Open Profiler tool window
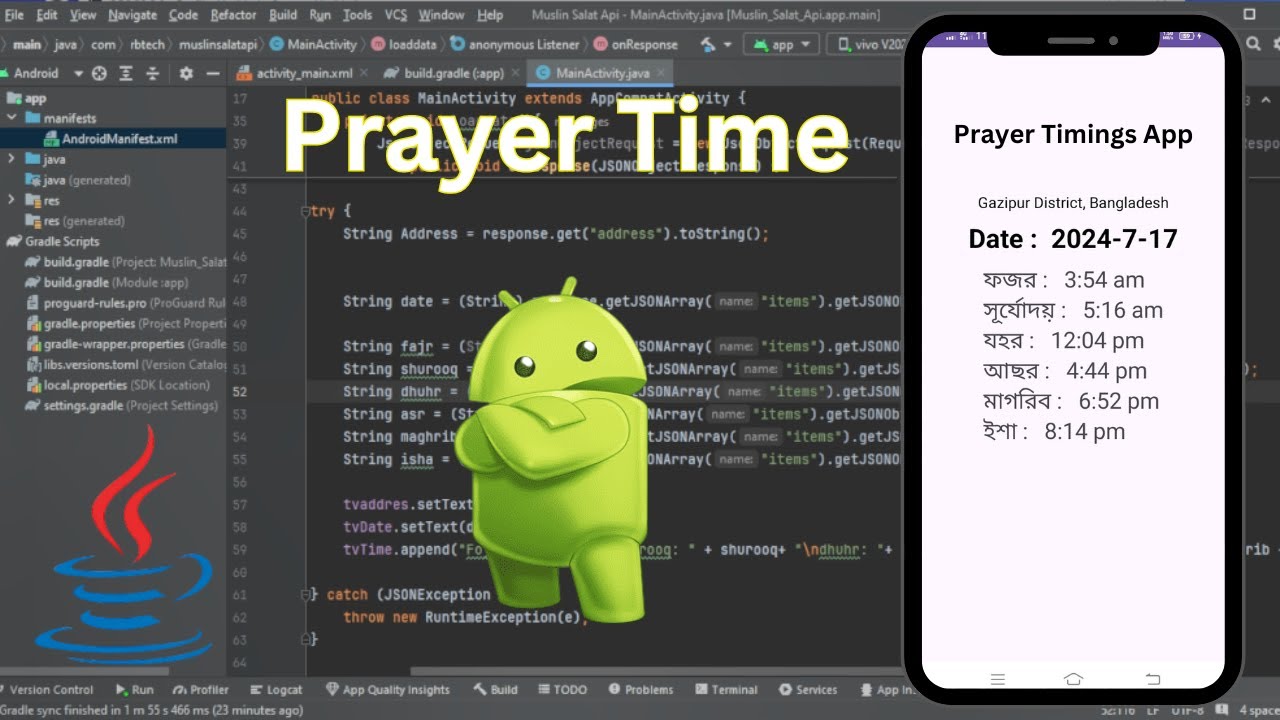The image size is (1280, 720). click(x=201, y=690)
